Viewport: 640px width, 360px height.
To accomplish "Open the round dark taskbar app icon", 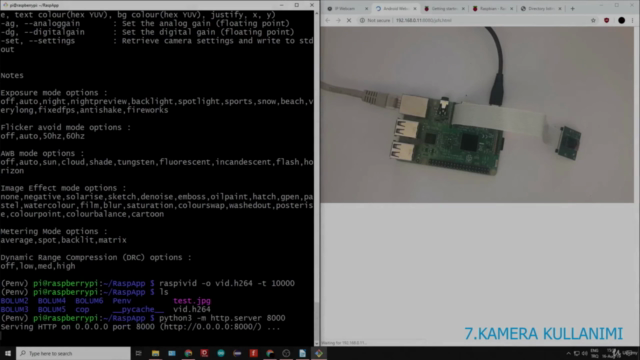I will (x=286, y=353).
